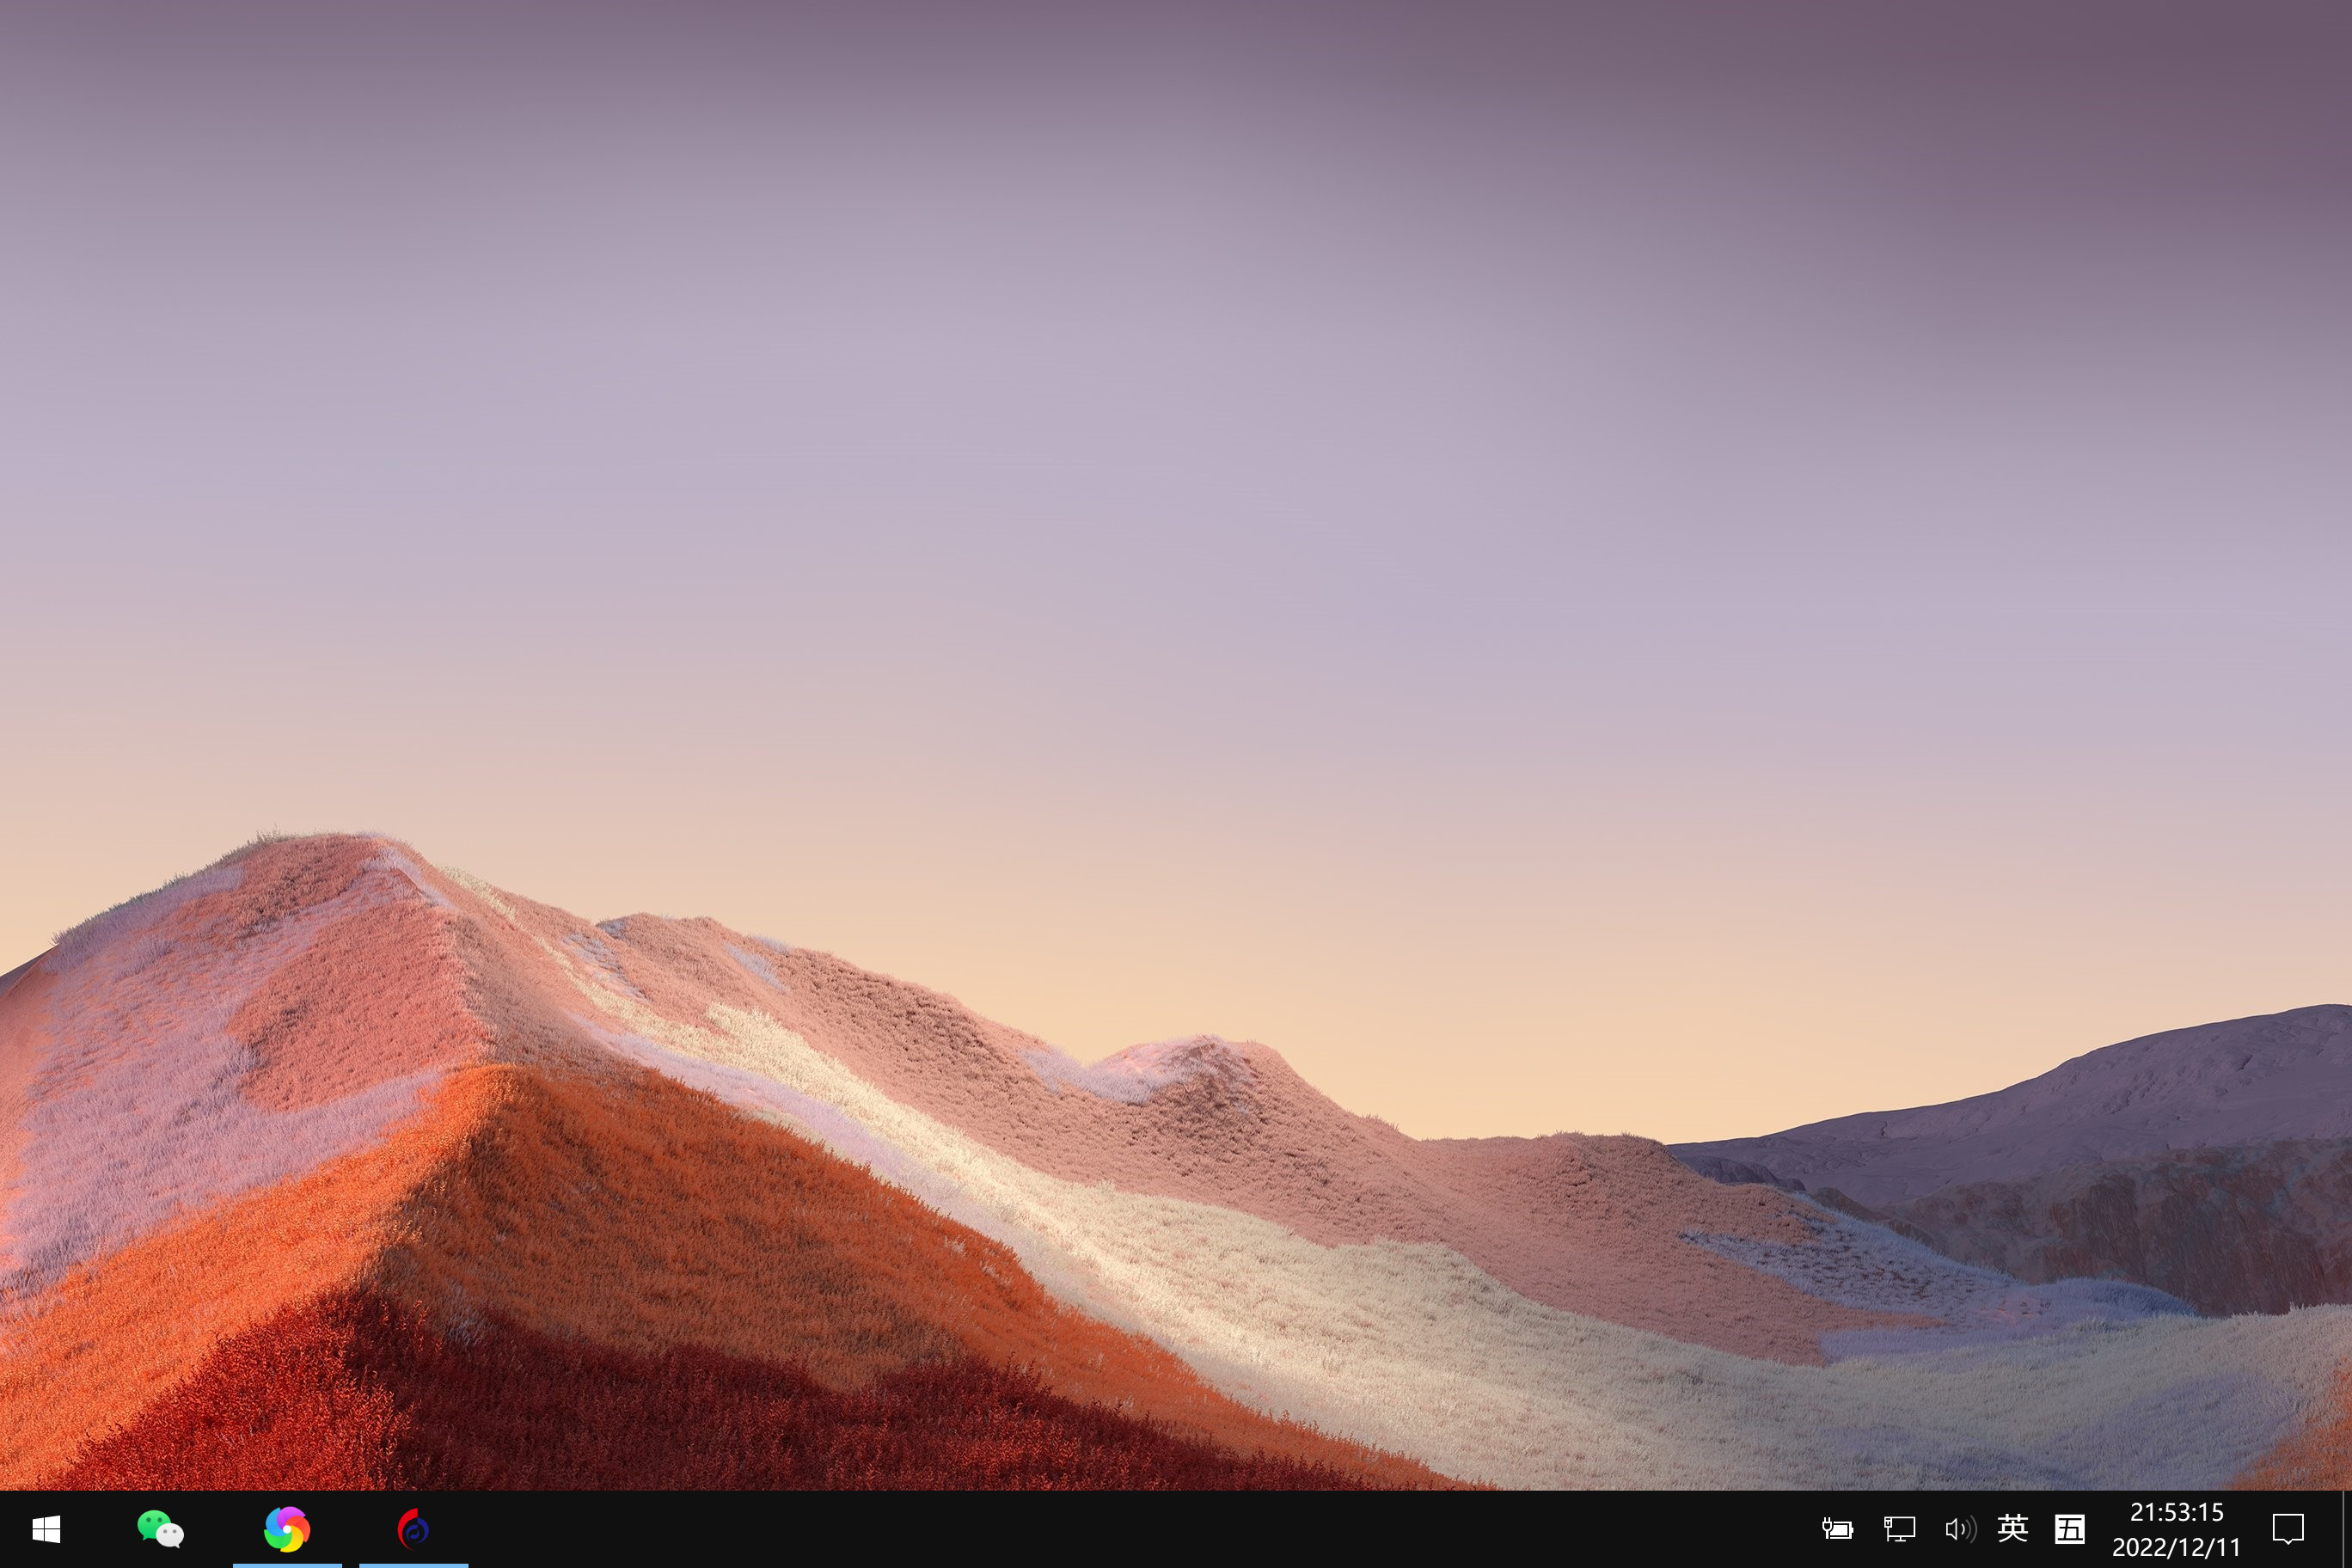Click the active indicator under red swirl app
The image size is (2352, 1568).
413,1565
